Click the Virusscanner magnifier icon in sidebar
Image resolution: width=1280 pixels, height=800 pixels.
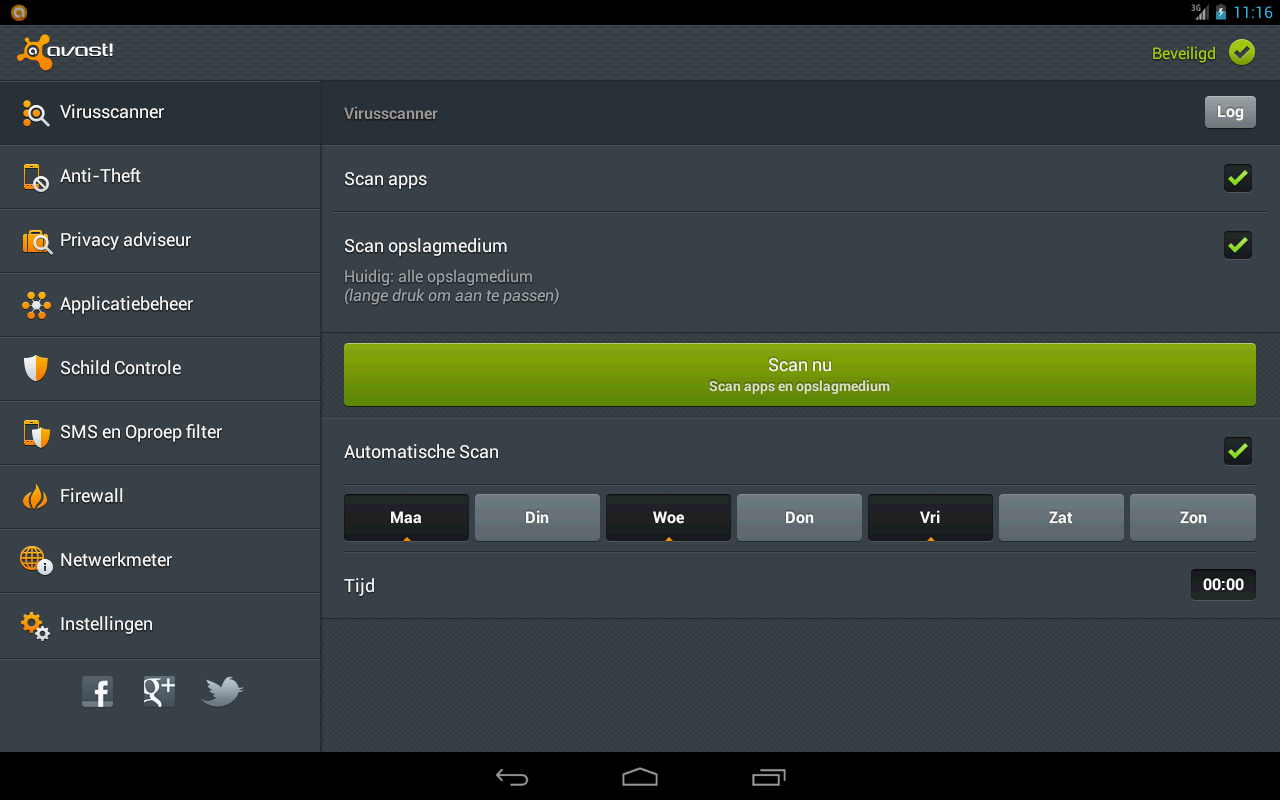36,113
